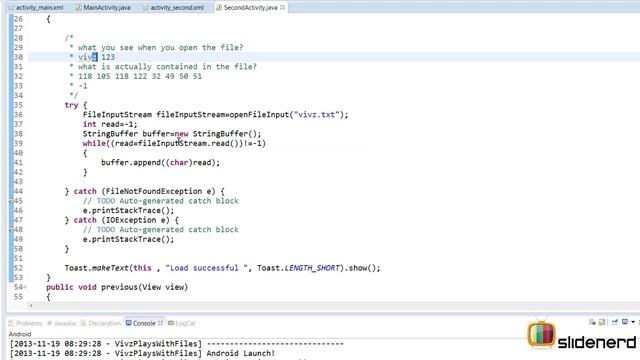Click the horizontal scrollbar left arrow
The width and height of the screenshot is (640, 360).
coord(31,305)
